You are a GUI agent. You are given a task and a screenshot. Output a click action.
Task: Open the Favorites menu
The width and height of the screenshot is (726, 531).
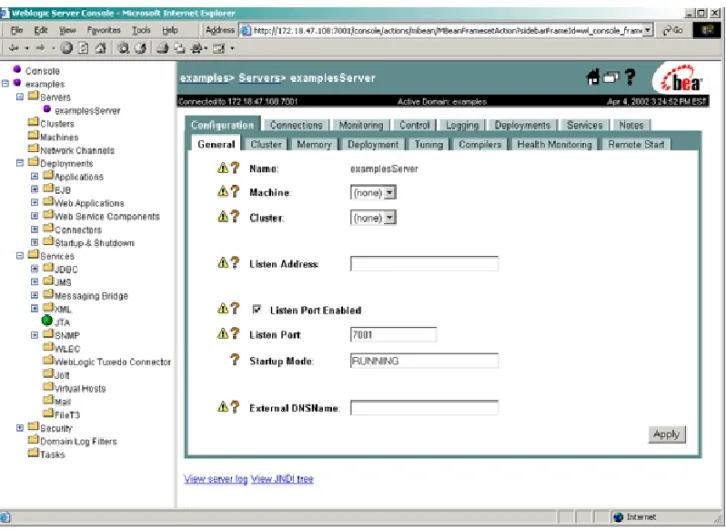pos(104,30)
